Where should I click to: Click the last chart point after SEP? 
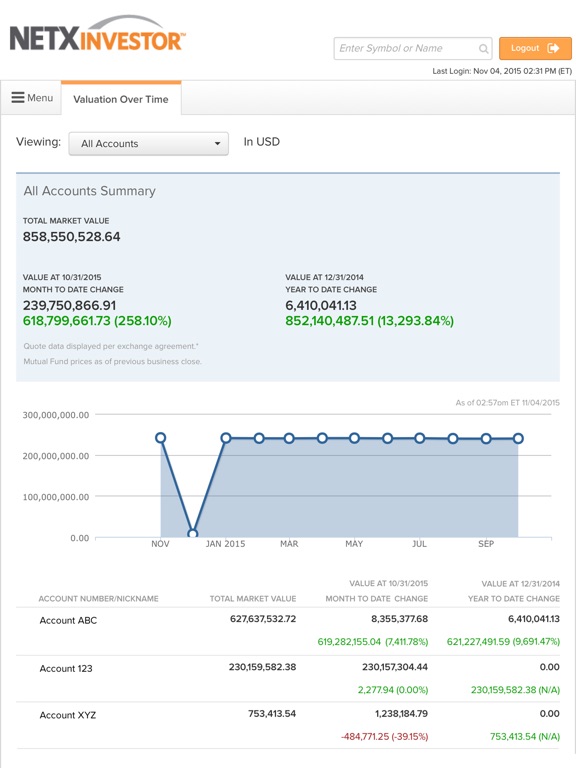[518, 438]
